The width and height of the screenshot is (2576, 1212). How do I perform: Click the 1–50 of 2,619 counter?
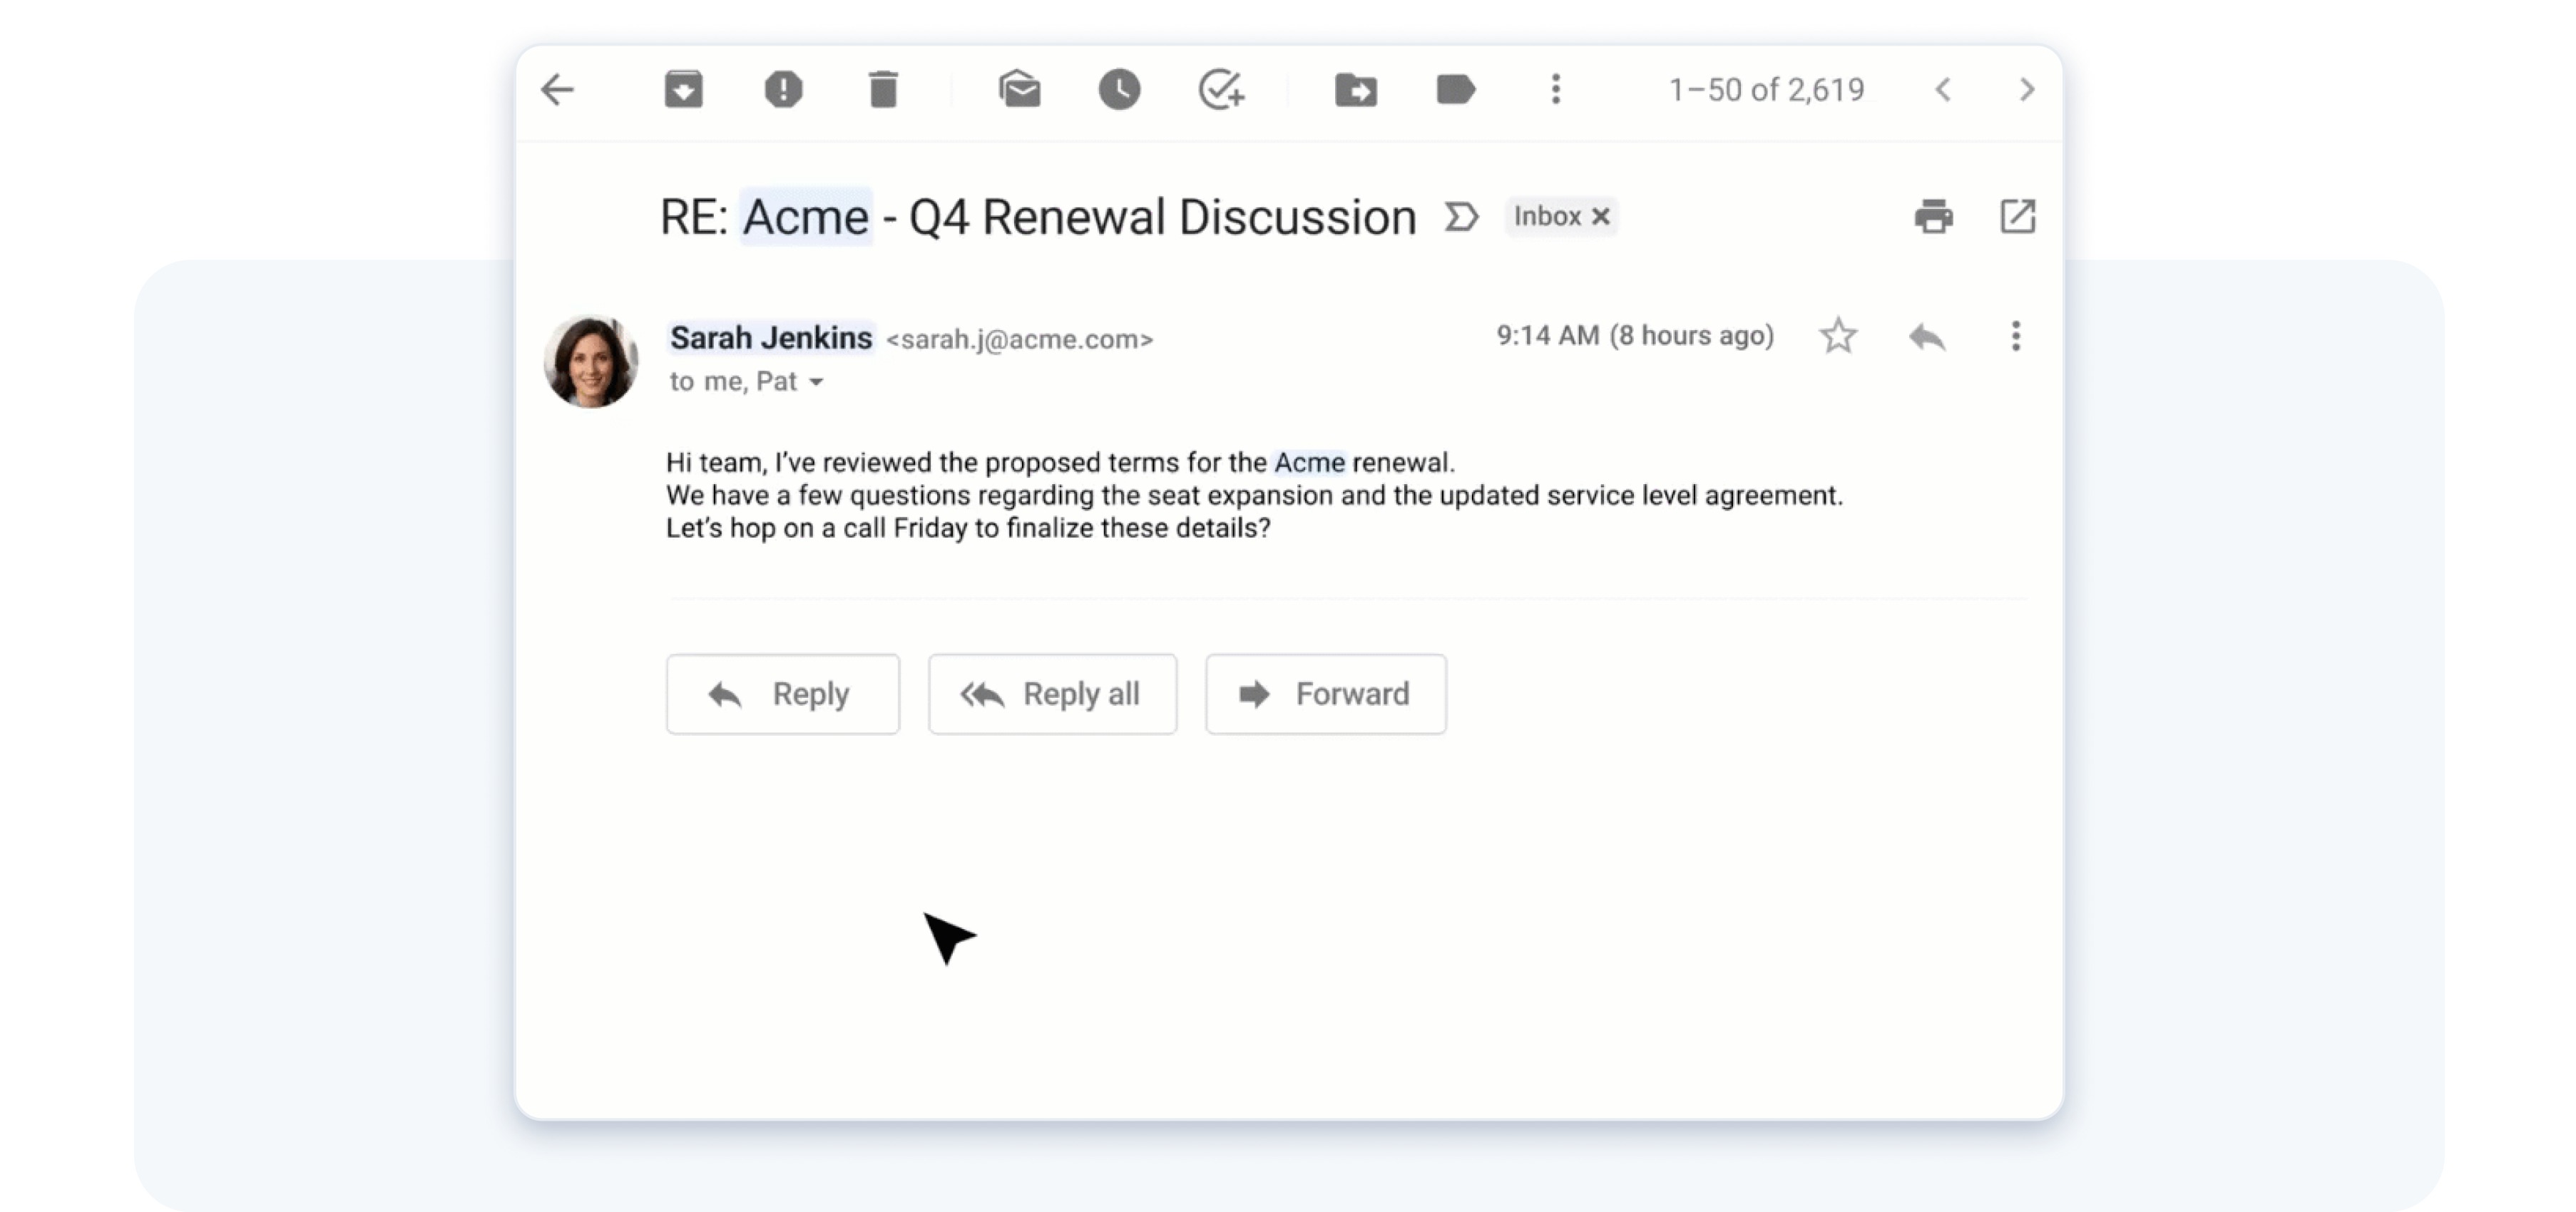click(1766, 90)
